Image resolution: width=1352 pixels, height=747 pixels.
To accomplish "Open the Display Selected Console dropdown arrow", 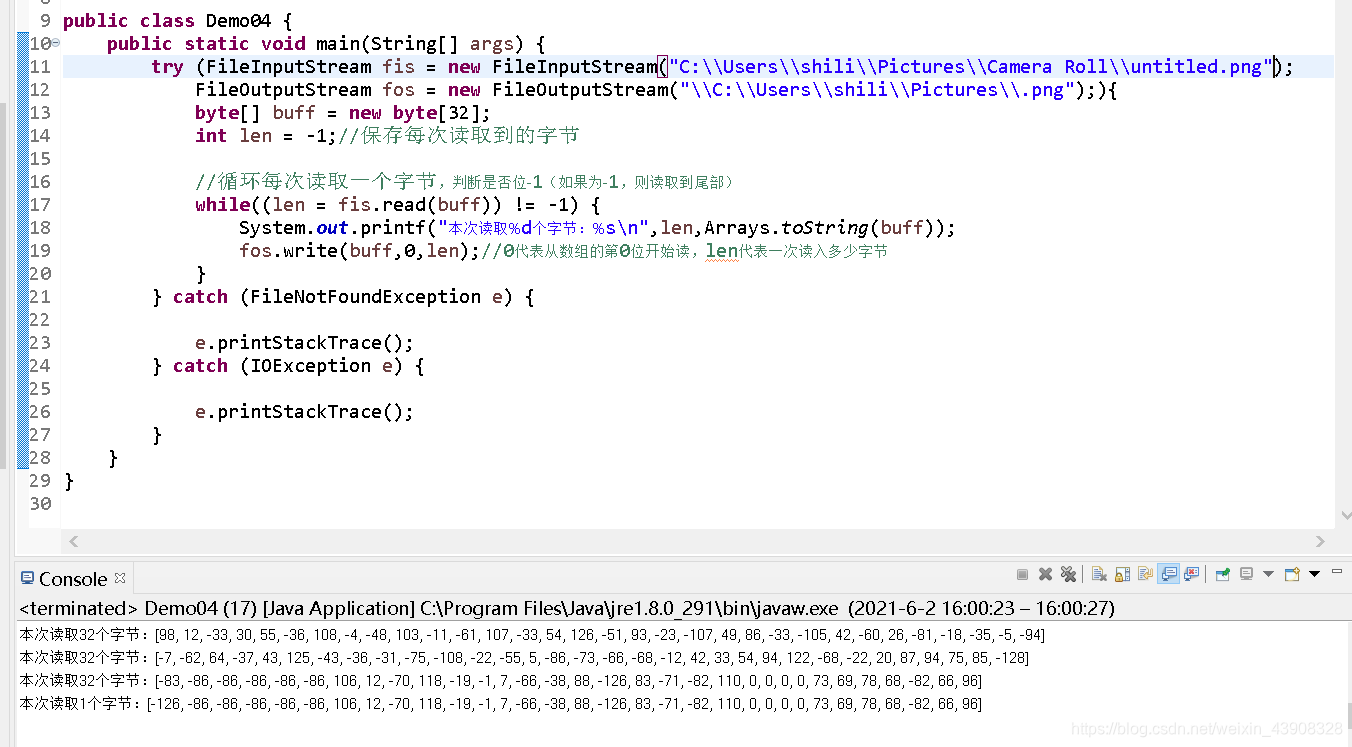I will click(1268, 574).
